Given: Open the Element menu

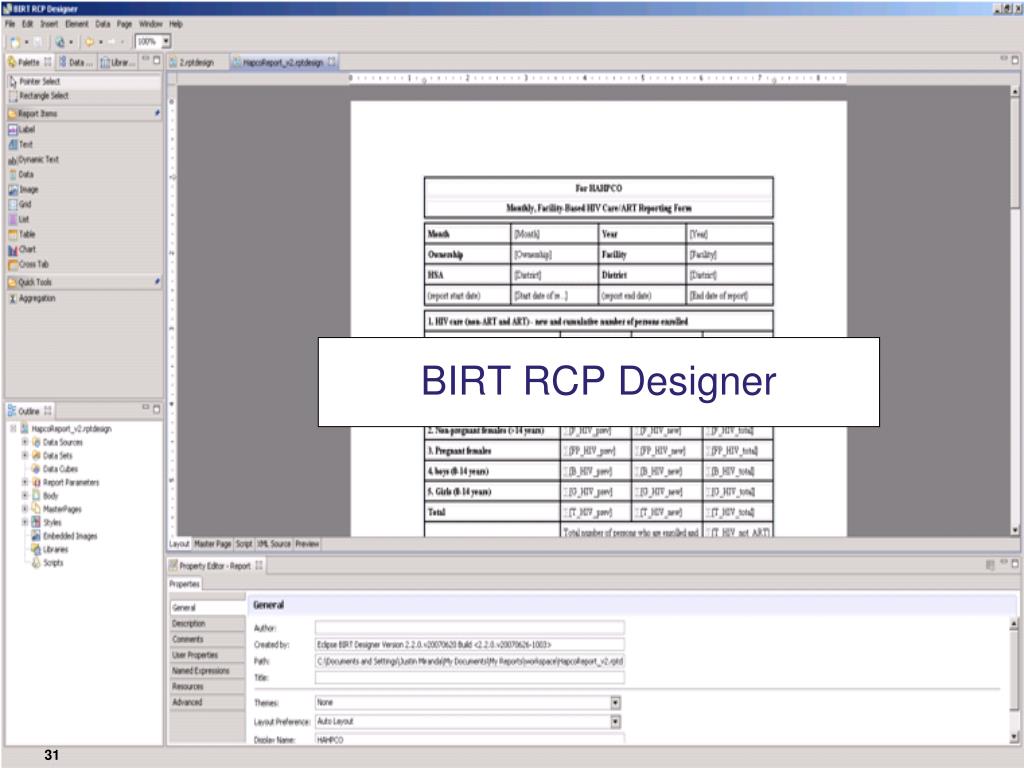Looking at the screenshot, I should (x=76, y=24).
